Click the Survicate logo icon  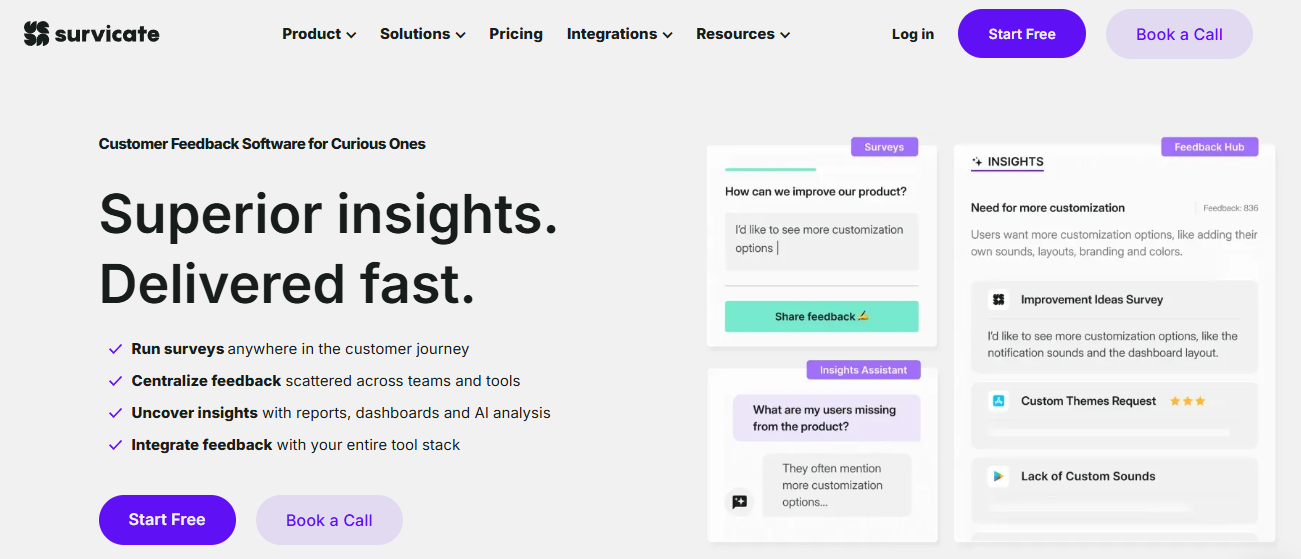click(x=36, y=34)
